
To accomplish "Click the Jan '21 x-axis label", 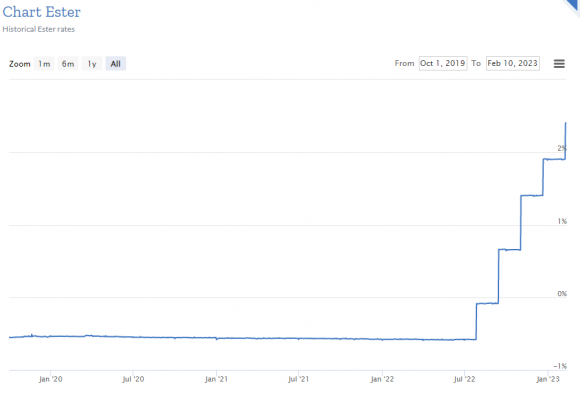I will (x=216, y=379).
